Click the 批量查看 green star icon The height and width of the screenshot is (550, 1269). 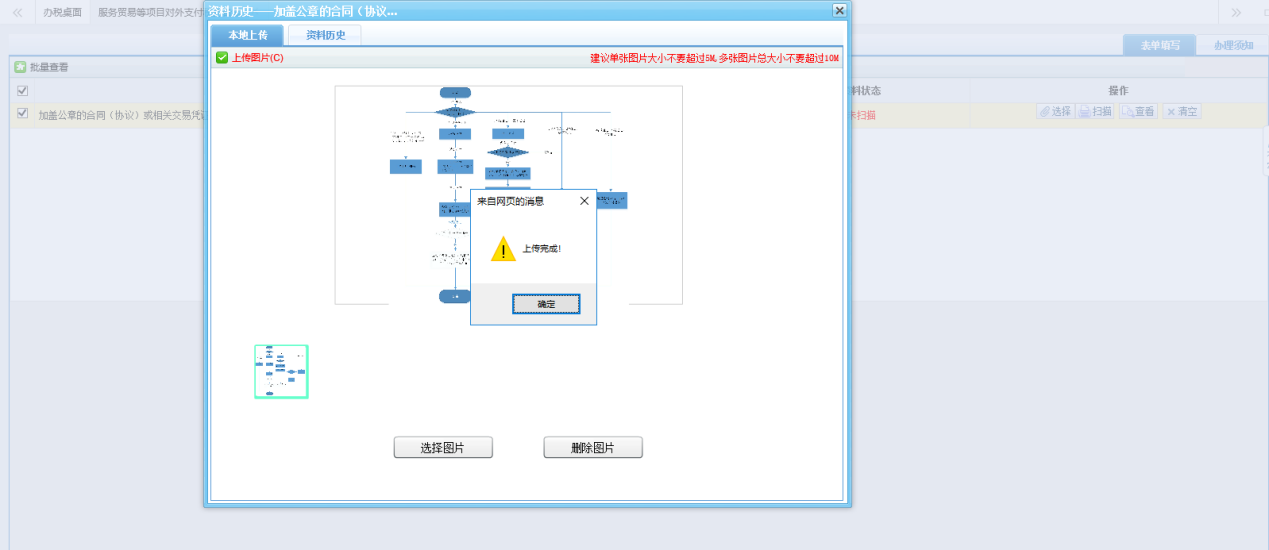tap(20, 68)
